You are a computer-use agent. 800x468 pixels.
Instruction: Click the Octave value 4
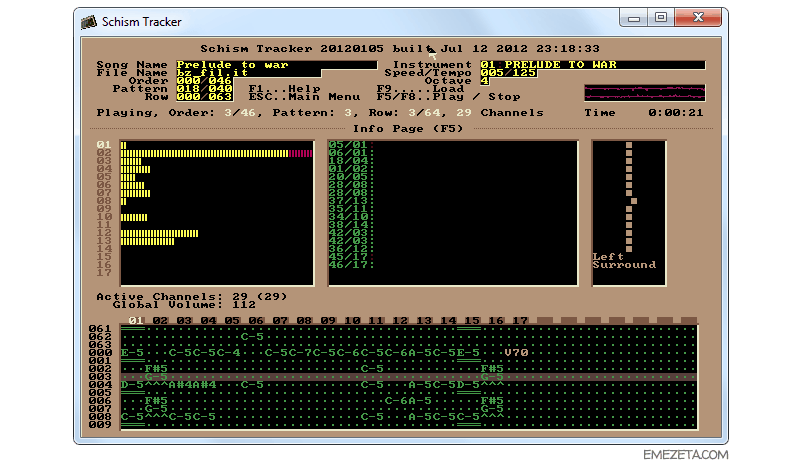484,81
